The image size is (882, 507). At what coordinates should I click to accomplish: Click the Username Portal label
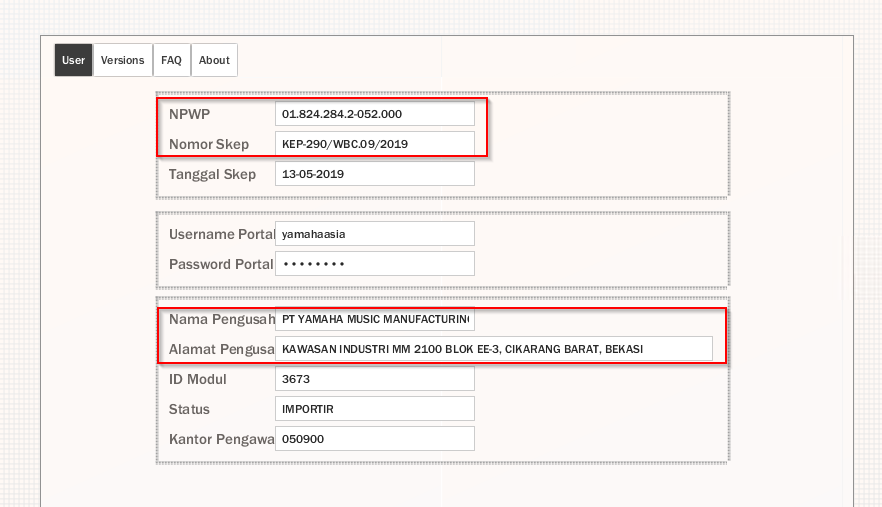(x=220, y=234)
